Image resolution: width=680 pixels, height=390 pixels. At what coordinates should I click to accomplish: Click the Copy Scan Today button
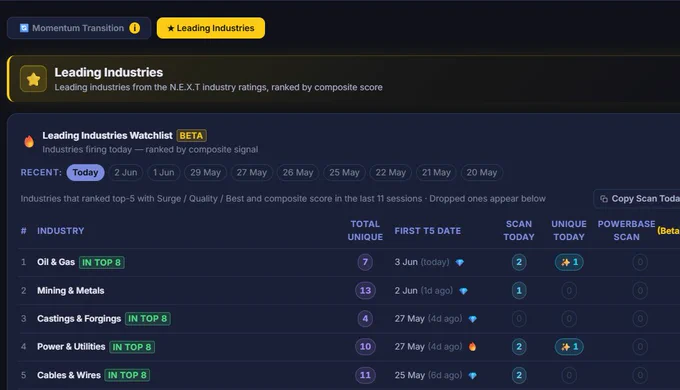pos(637,199)
